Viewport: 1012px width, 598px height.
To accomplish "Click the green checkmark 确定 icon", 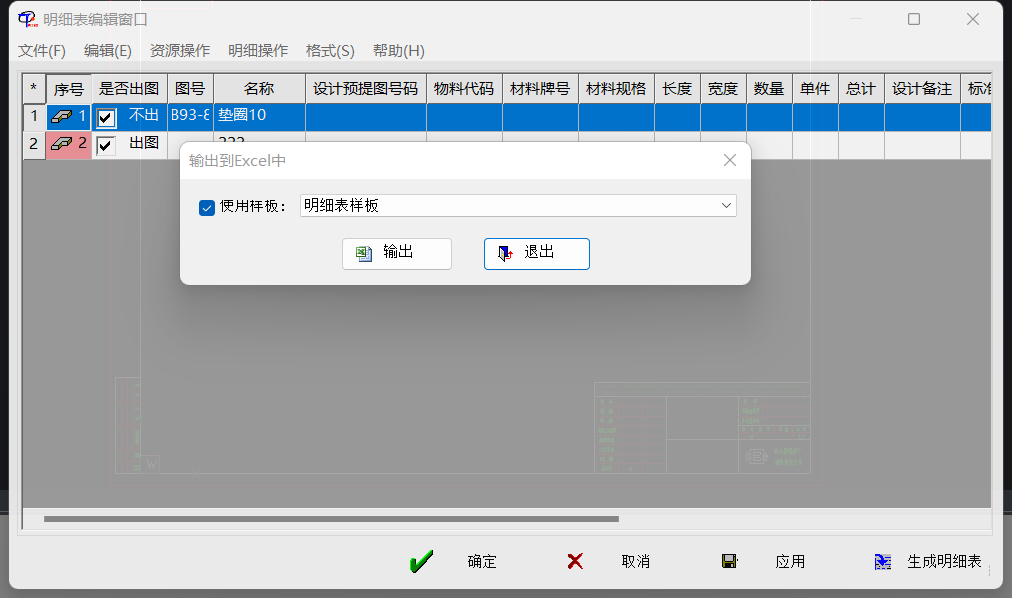I will click(421, 562).
